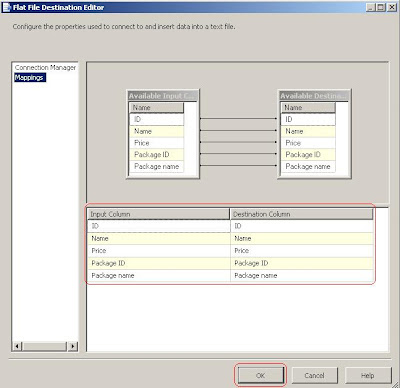Click the right scroll arrow in page list
Image resolution: width=400 pixels, height=388 pixels.
coord(72,346)
